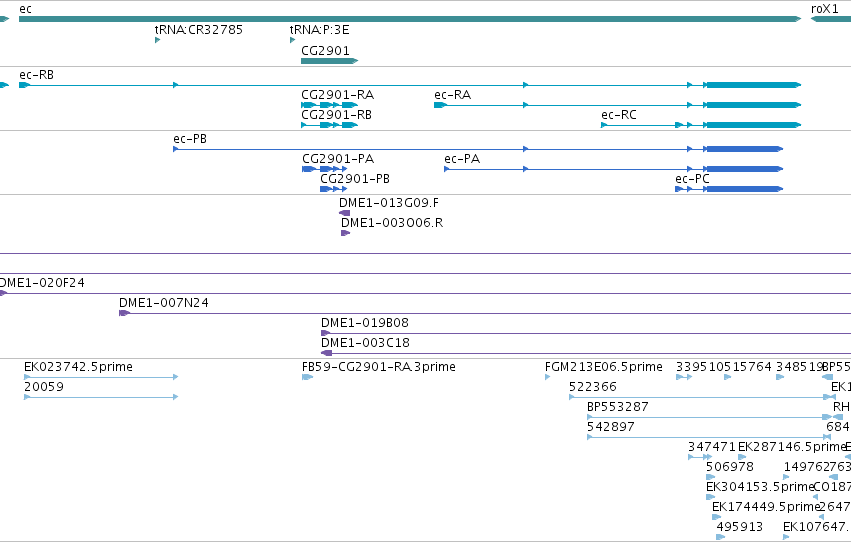Select the ec-RB transcript label

click(36, 75)
